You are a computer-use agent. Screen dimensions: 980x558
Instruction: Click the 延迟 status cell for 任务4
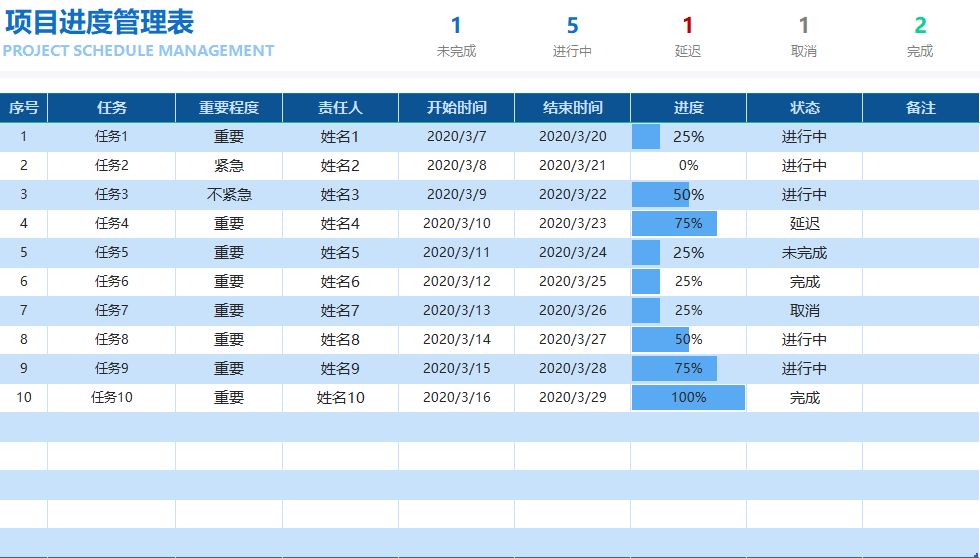pos(804,224)
